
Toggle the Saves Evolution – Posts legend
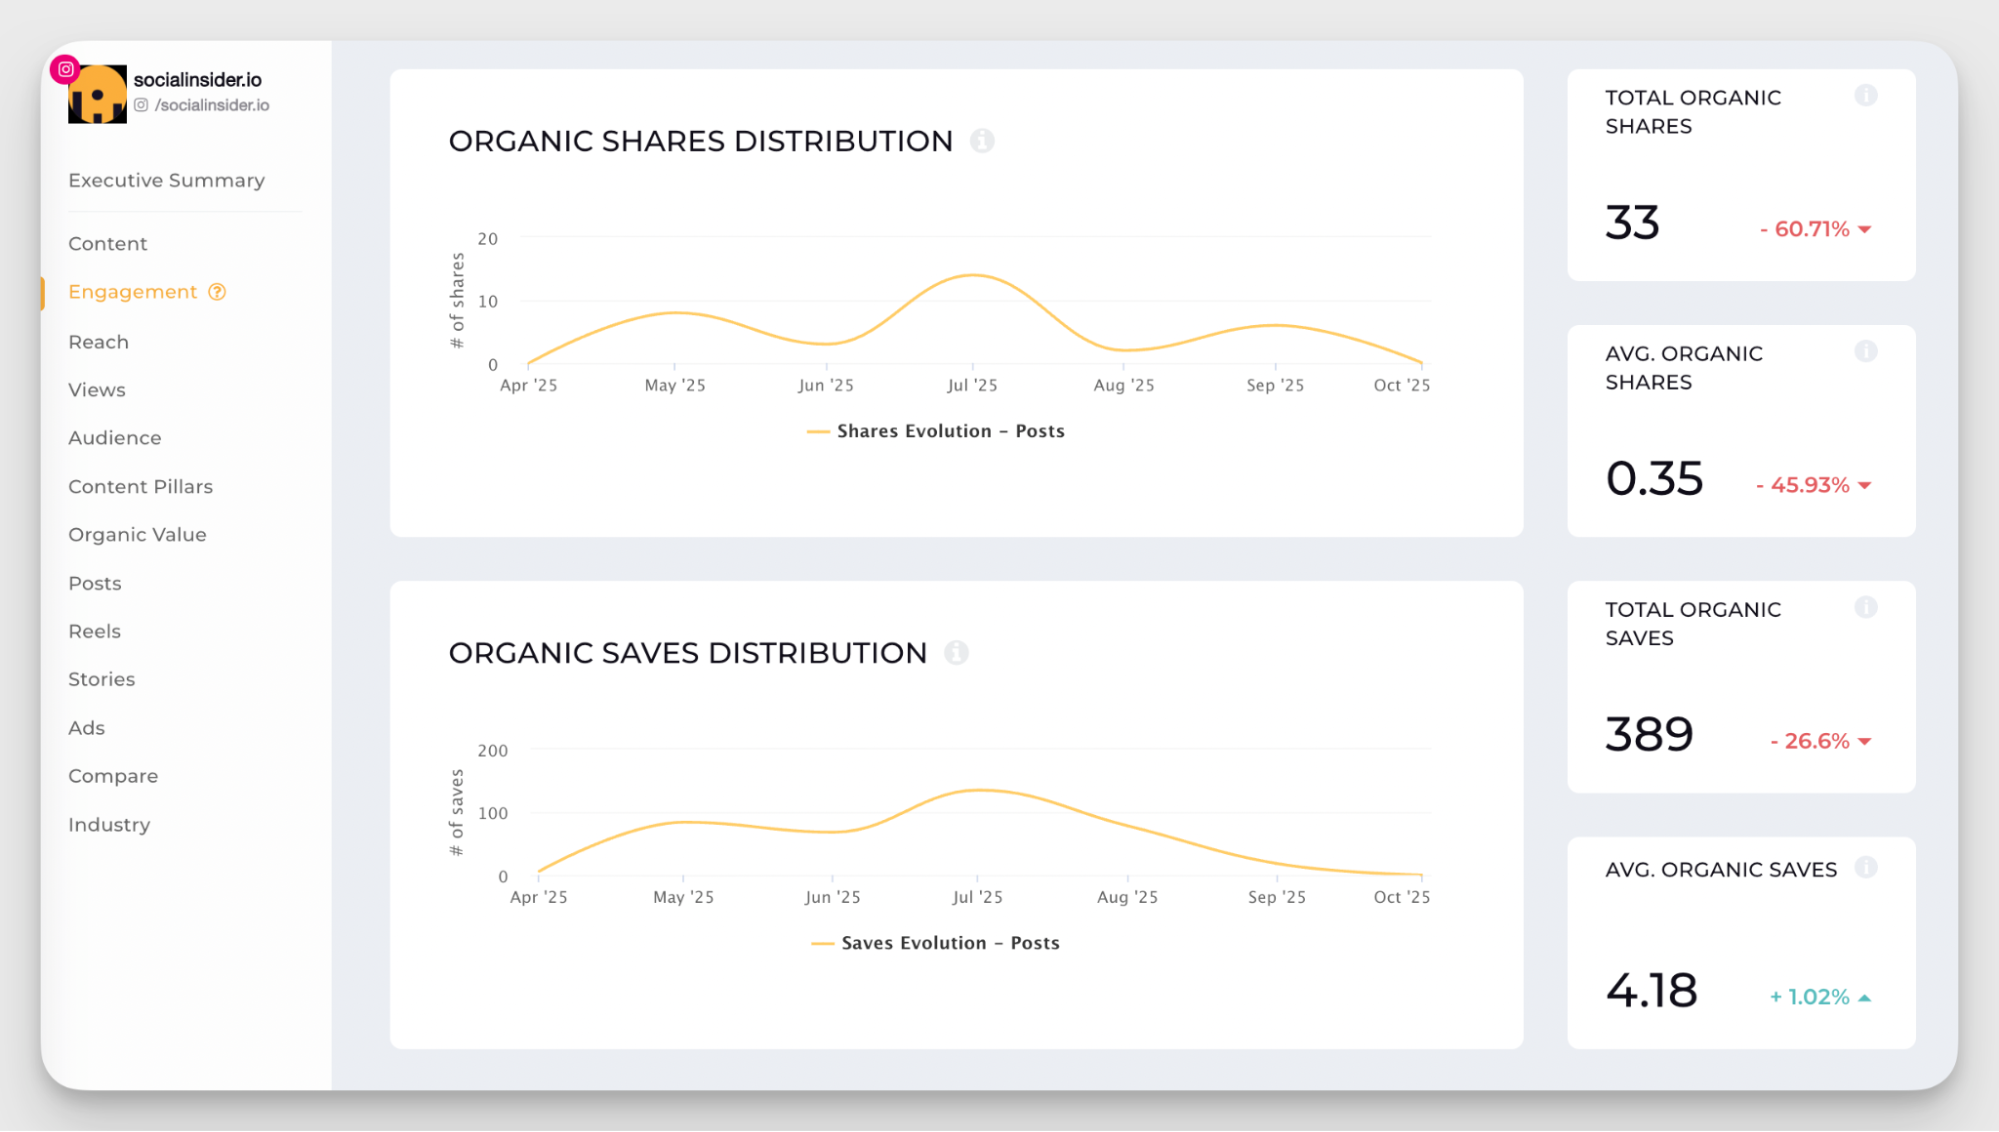[935, 943]
